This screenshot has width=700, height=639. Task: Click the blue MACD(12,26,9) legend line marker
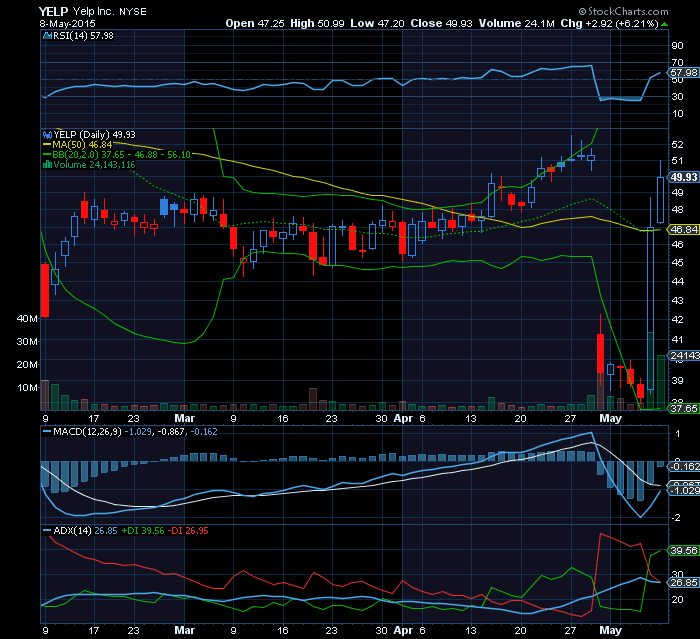pyautogui.click(x=47, y=432)
